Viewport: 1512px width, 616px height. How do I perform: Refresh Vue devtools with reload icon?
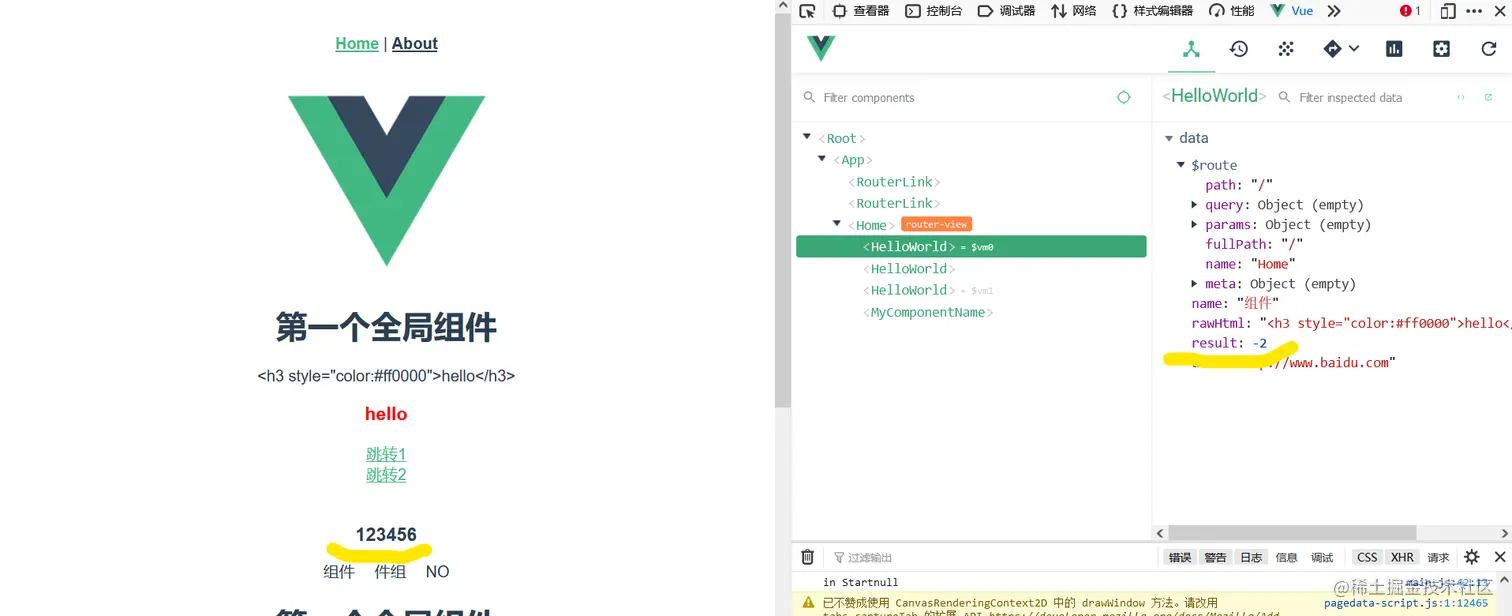coord(1489,49)
